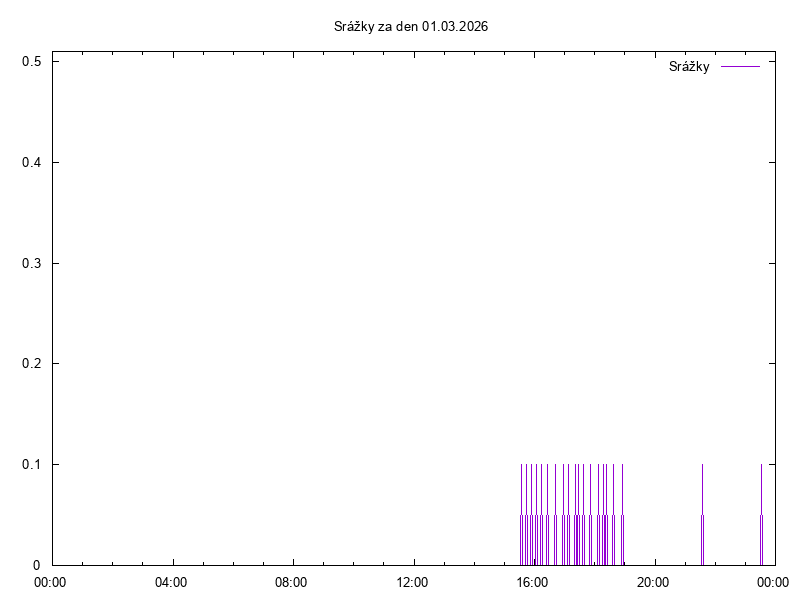Click the 0.5 y-axis label

point(31,62)
